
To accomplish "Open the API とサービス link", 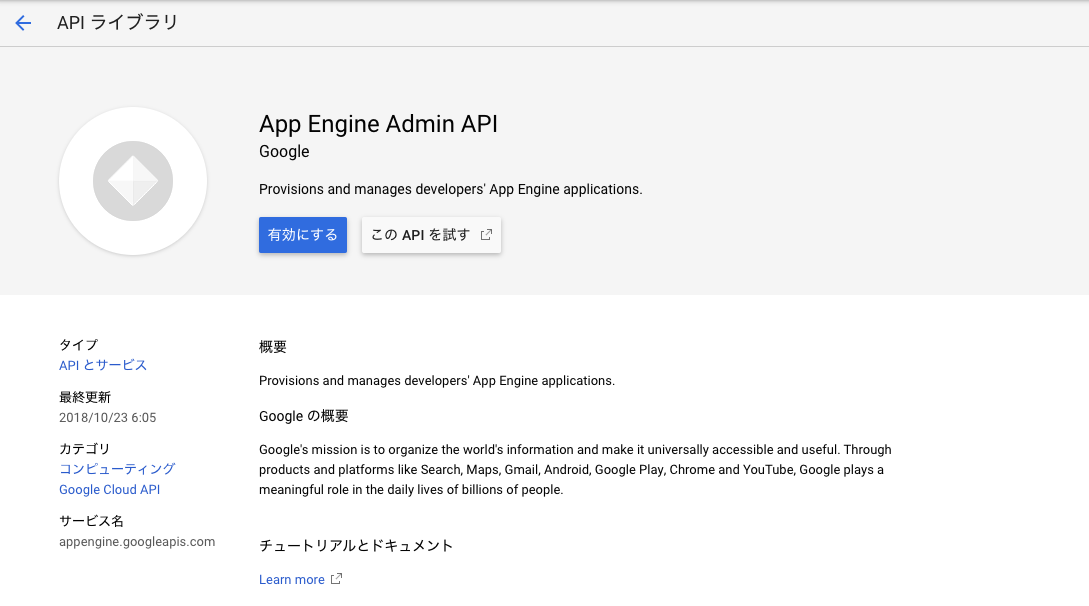I will click(x=101, y=365).
